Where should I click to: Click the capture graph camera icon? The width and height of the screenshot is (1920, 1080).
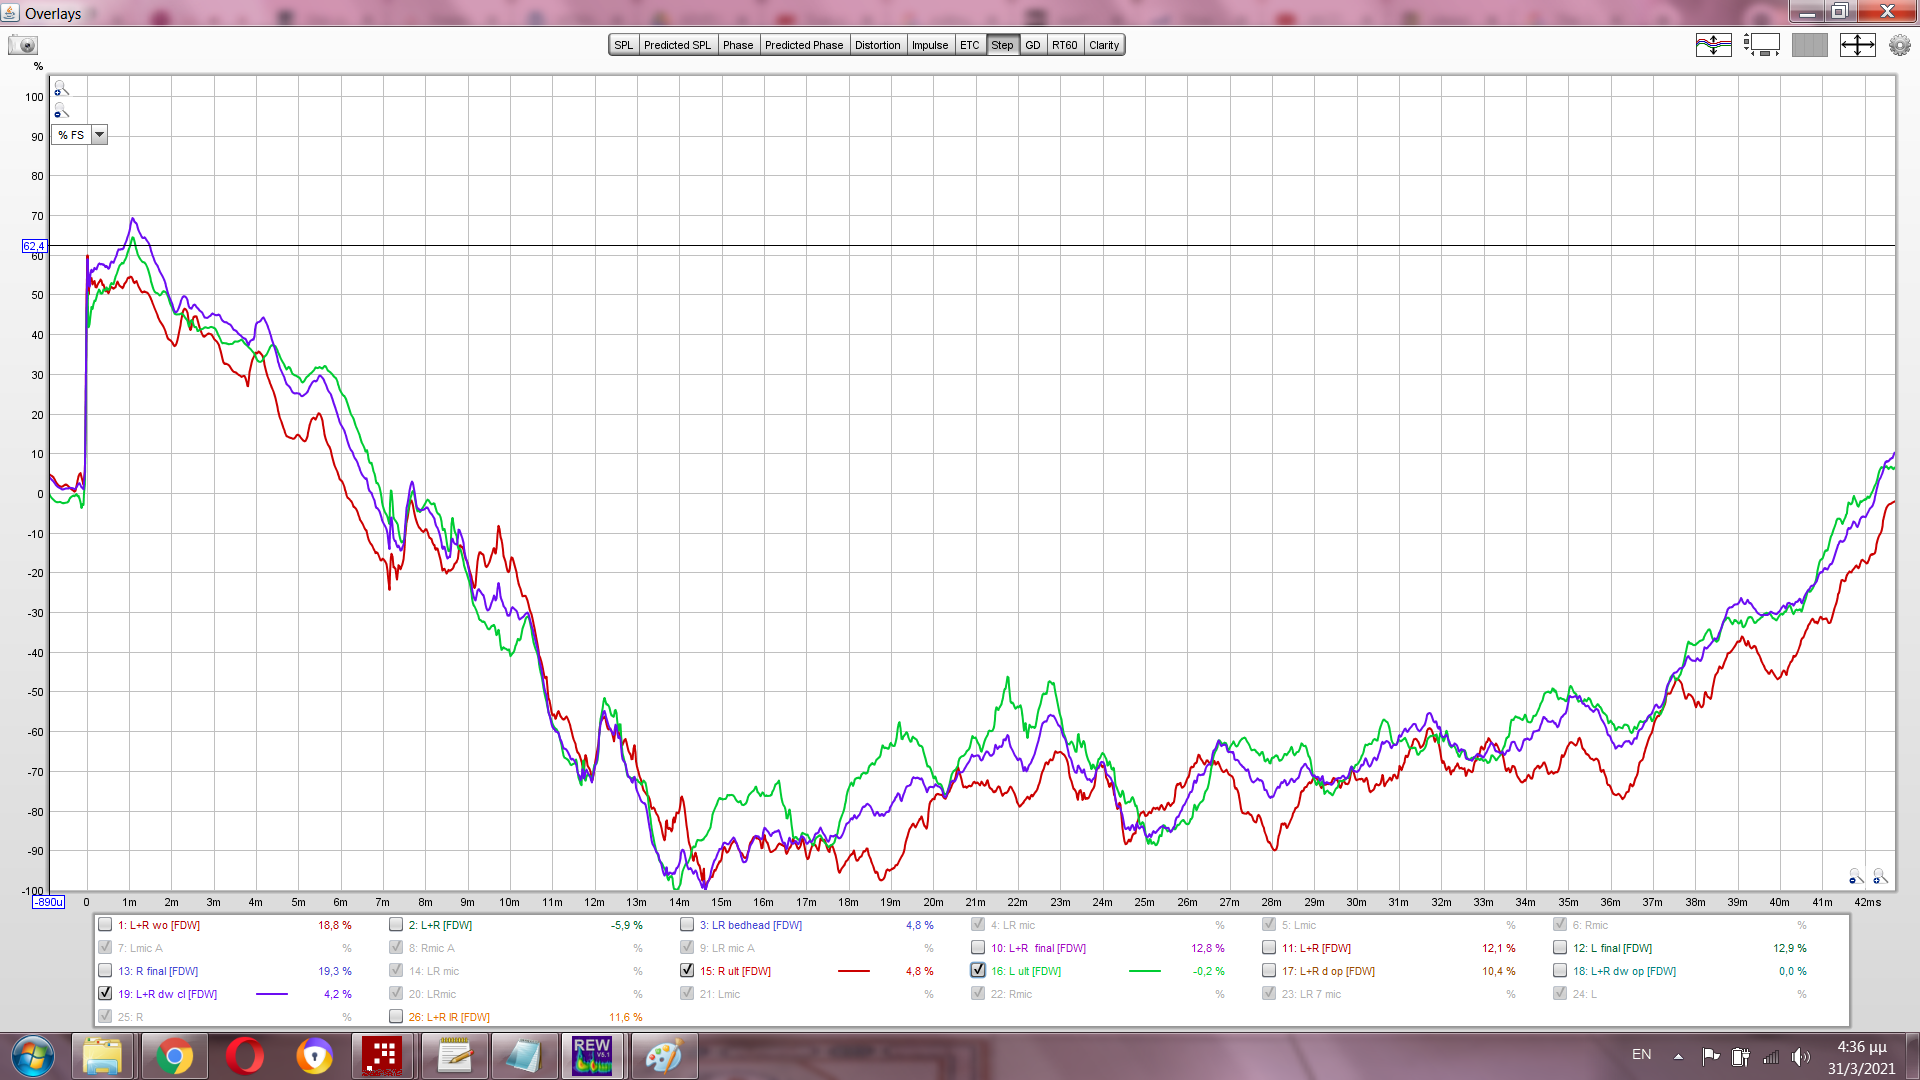coord(22,45)
